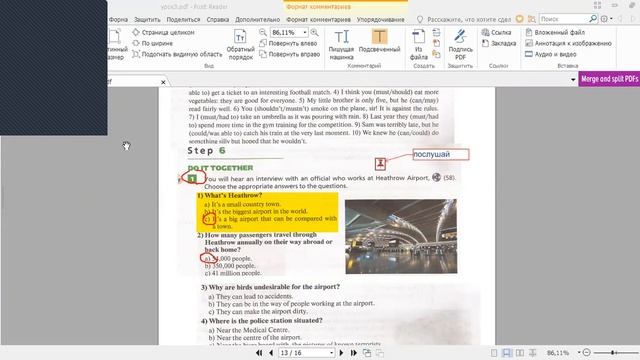The image size is (640, 360).
Task: Add image annotation (Аннотация к изображению)
Action: tap(569, 43)
